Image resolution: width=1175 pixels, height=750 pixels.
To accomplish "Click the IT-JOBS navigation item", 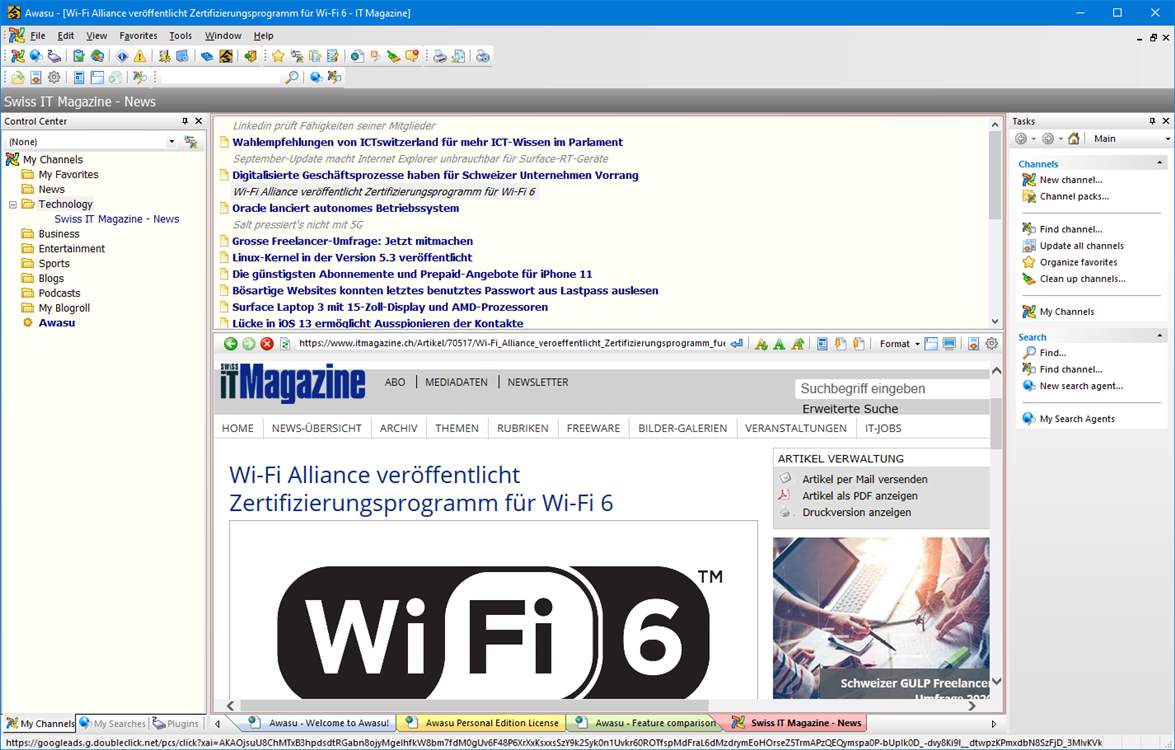I will coord(883,429).
